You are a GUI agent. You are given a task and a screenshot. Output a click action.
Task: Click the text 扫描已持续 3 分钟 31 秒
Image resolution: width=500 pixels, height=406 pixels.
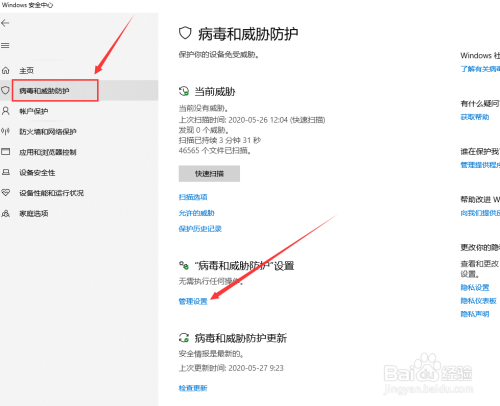click(x=220, y=140)
